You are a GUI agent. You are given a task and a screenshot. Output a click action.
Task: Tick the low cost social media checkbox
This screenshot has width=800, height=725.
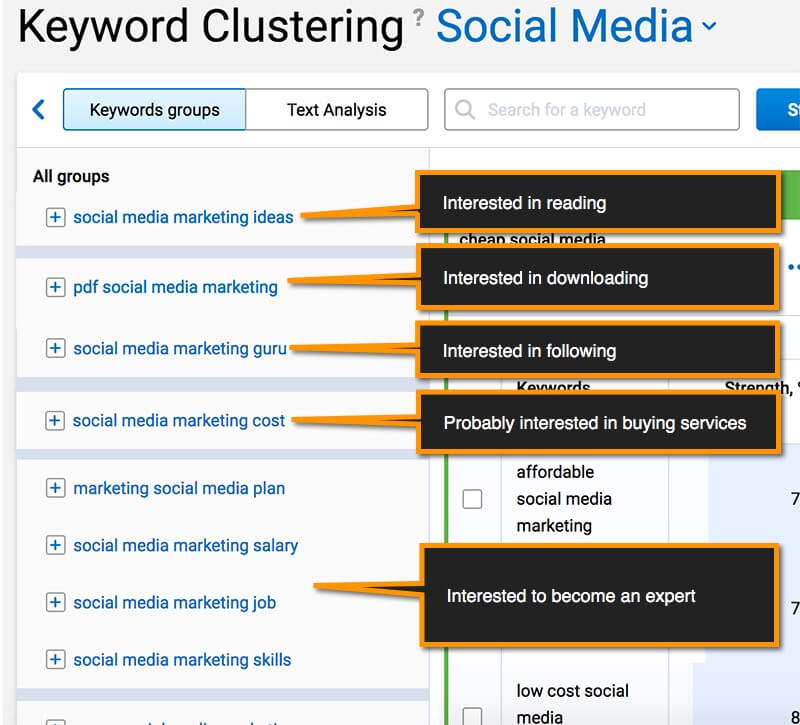click(472, 715)
